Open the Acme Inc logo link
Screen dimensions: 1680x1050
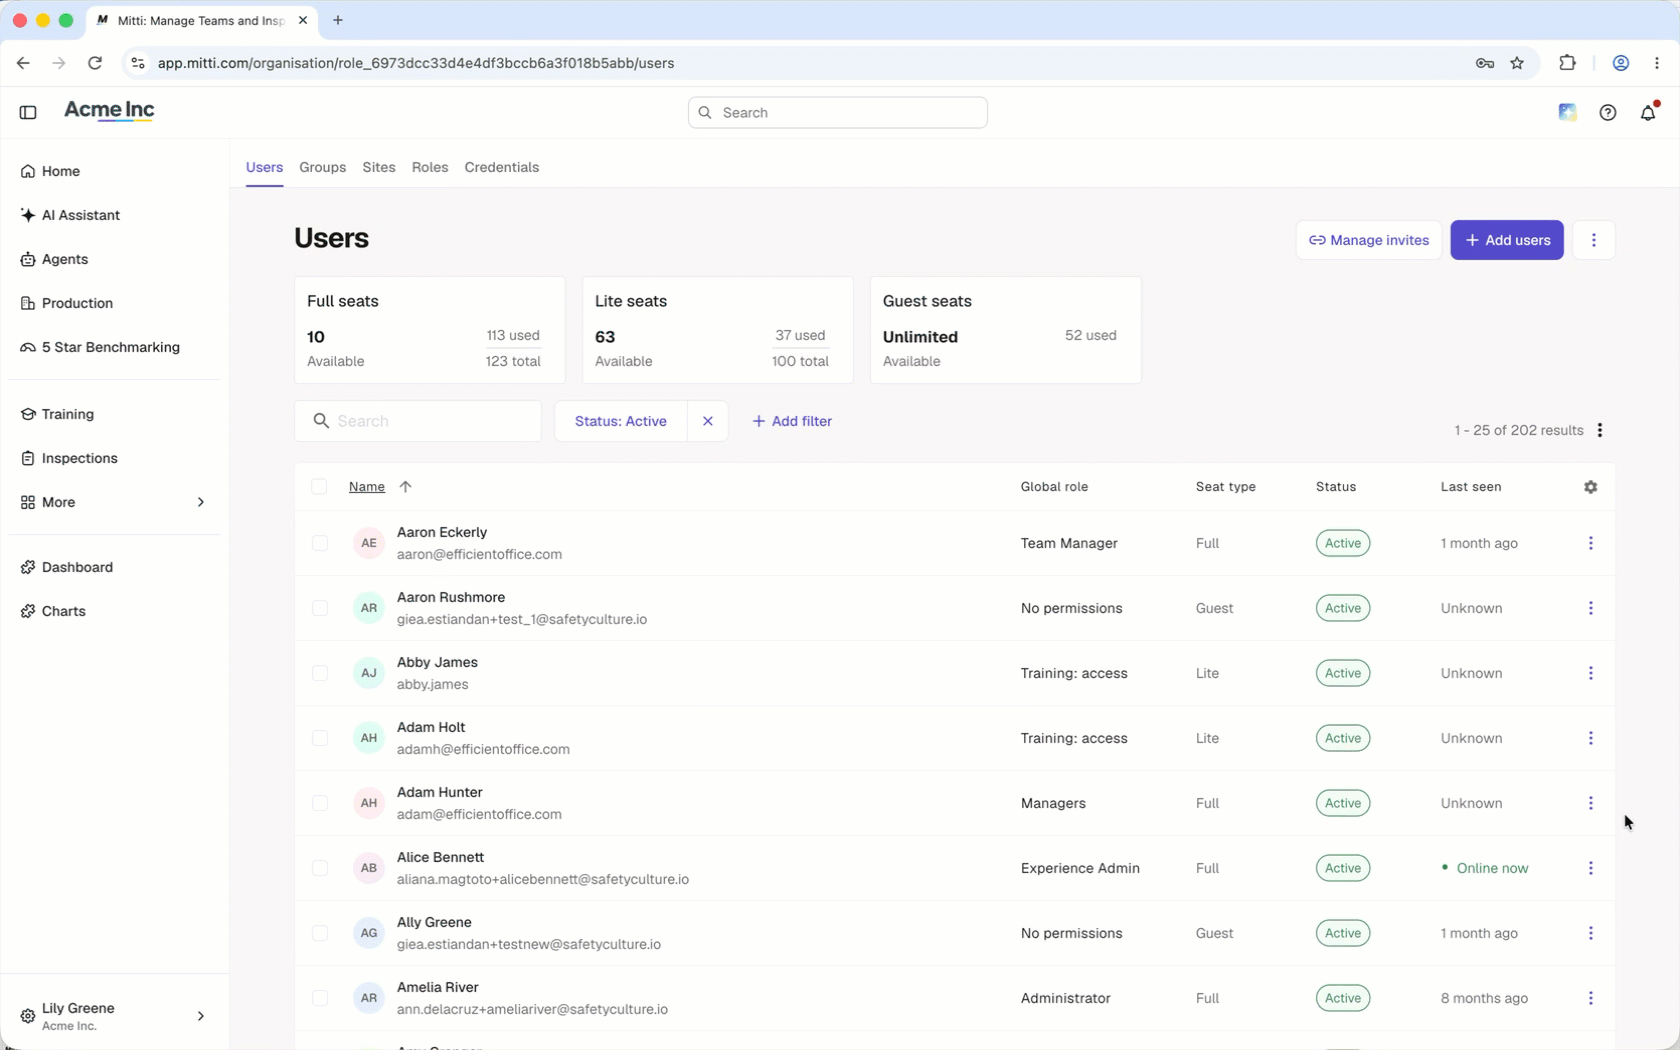(109, 111)
